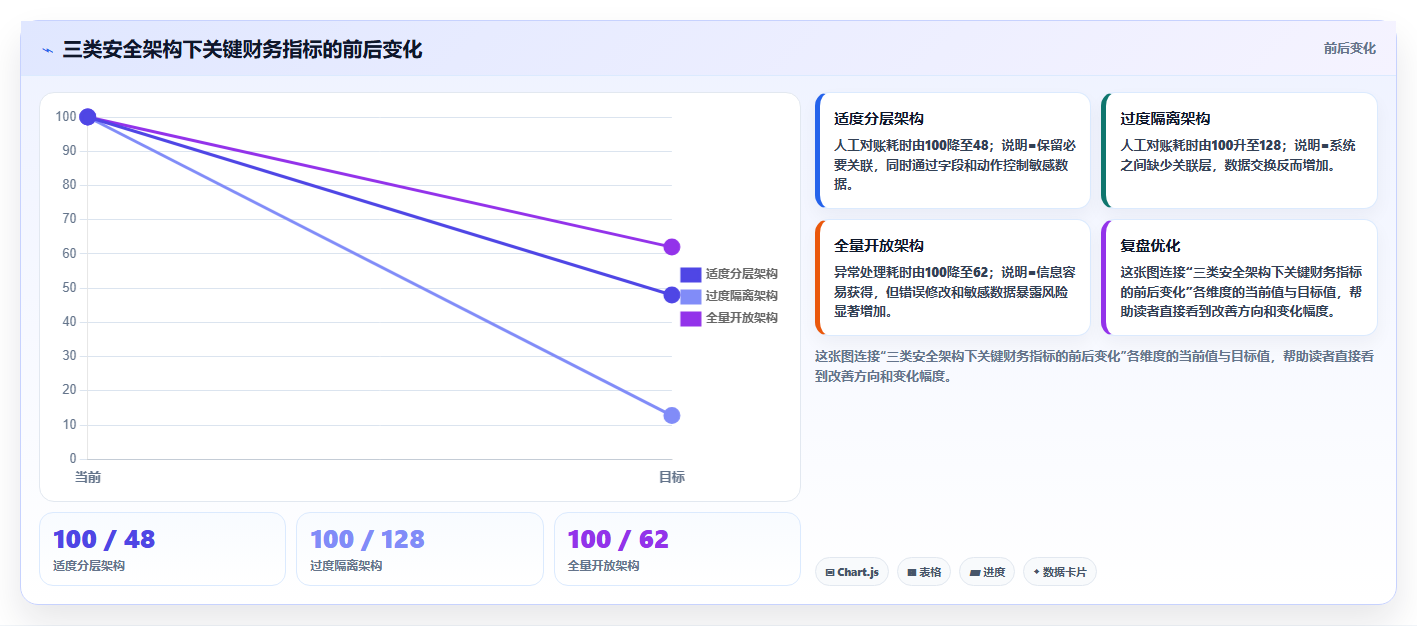Toggle 全量开放架构 legend swatch

[690, 318]
